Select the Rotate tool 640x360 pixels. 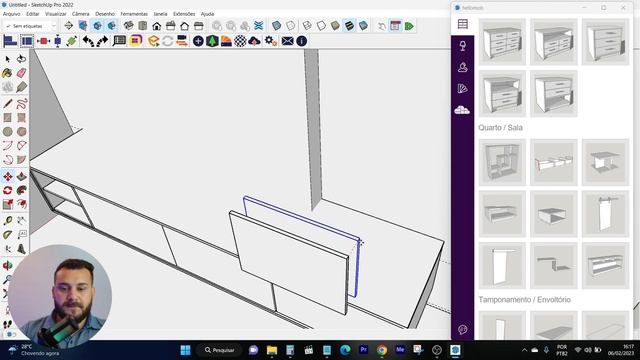(x=7, y=190)
